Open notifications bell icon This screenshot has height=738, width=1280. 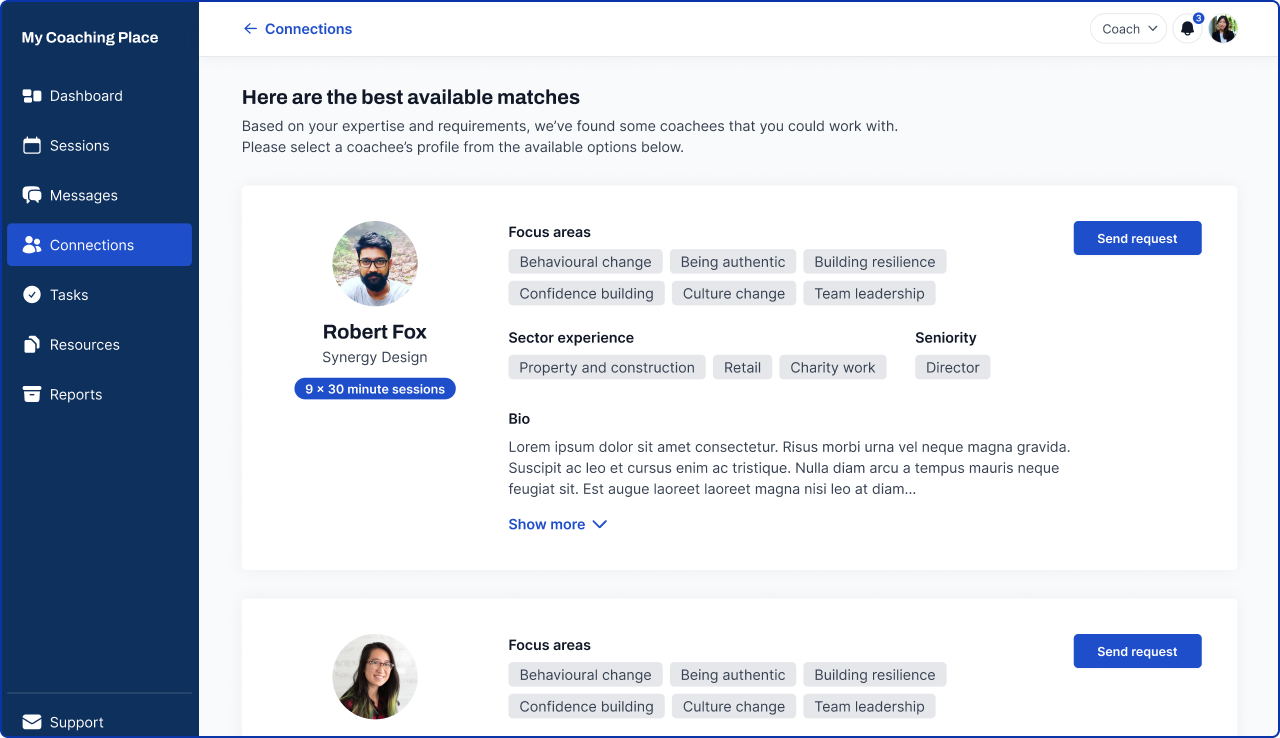(1187, 29)
